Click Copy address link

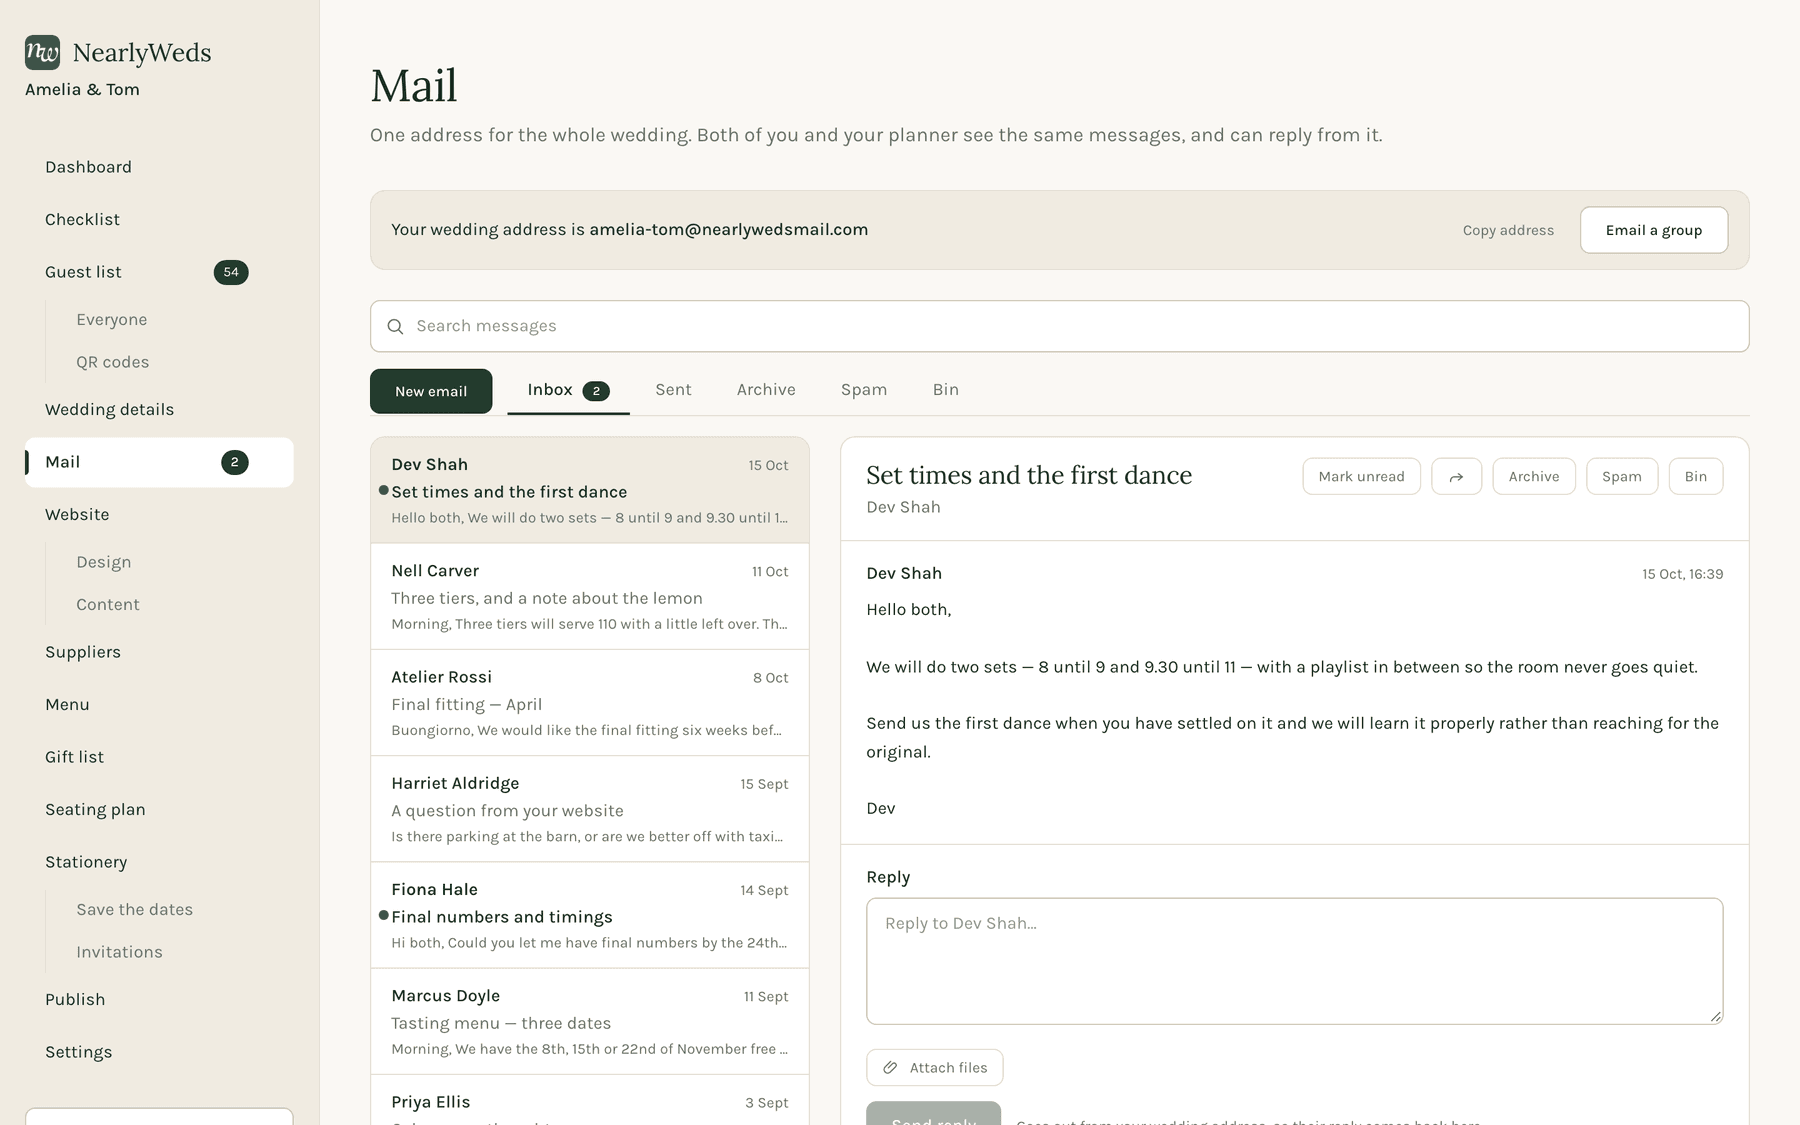(1508, 230)
